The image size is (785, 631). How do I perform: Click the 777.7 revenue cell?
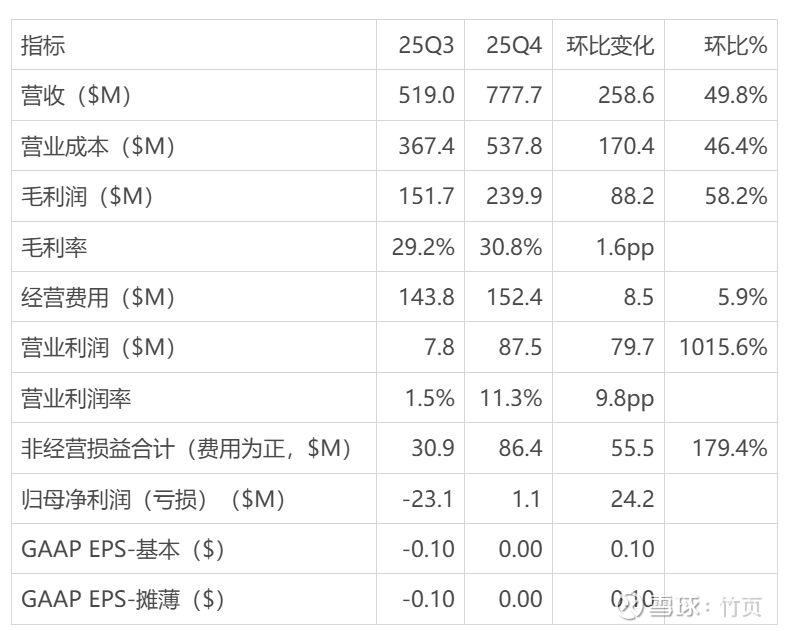[513, 96]
